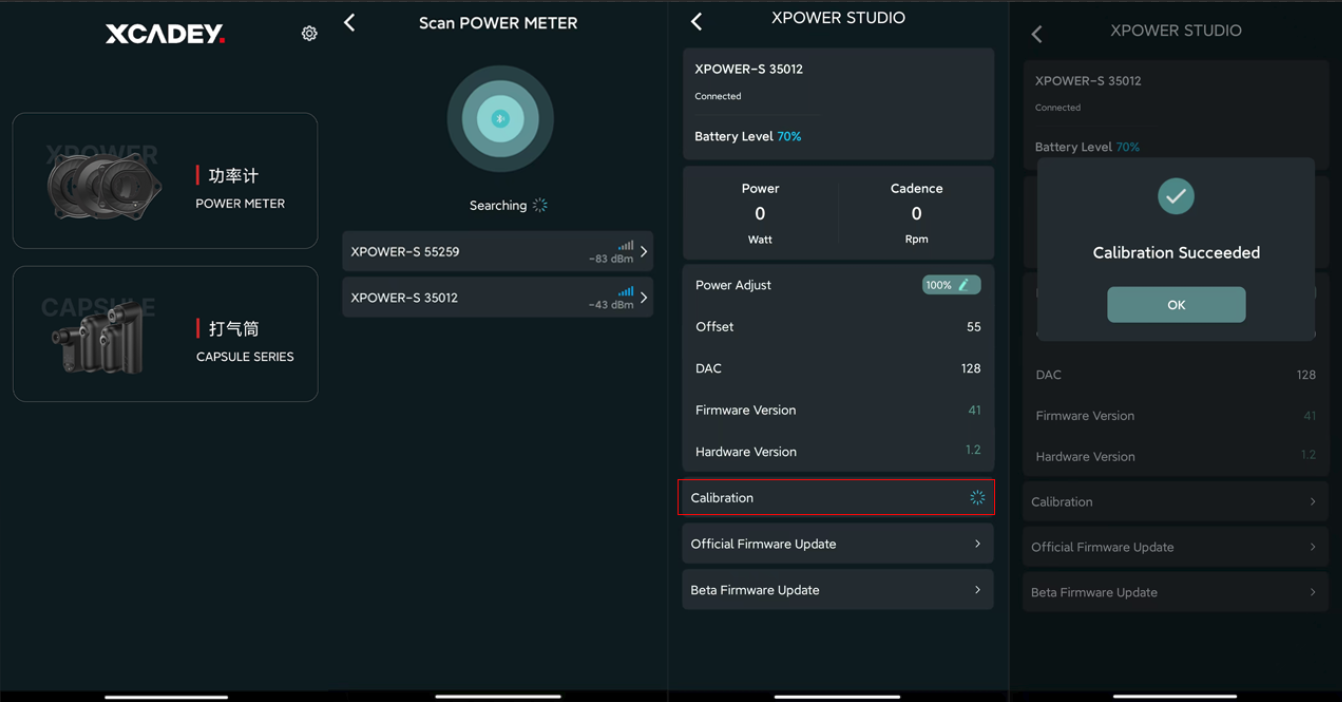Expand Official Firmware Update in highlighted screen
Viewport: 1342px width, 702px height.
[838, 544]
